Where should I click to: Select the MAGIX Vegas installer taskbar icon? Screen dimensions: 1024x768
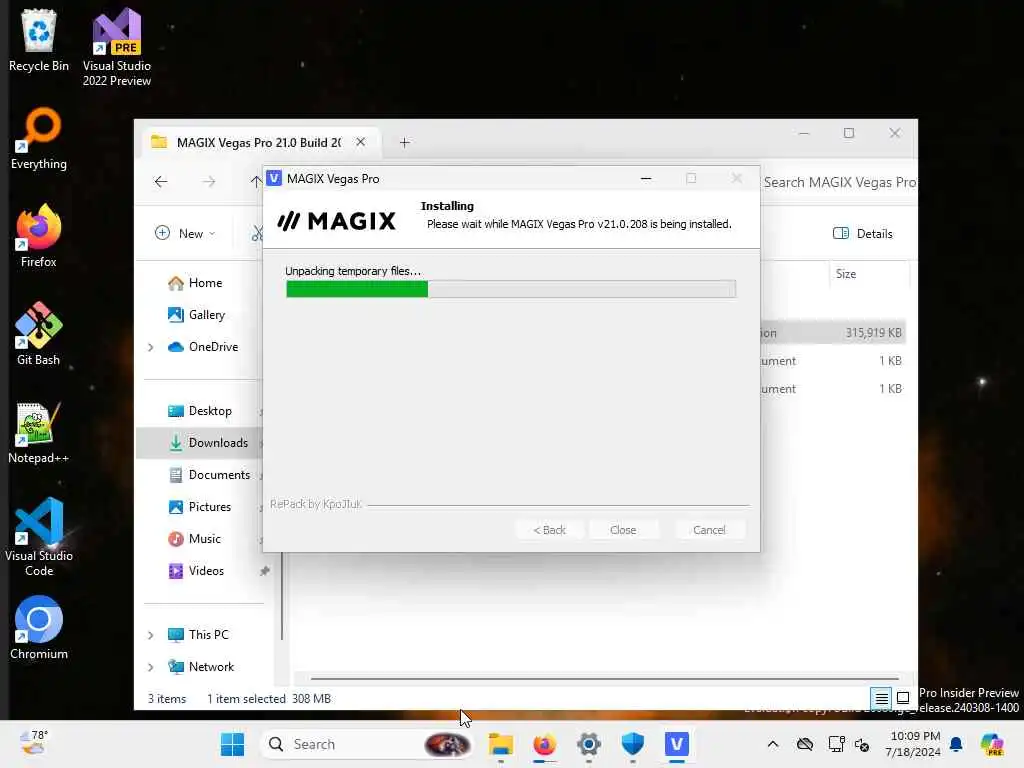pos(677,744)
